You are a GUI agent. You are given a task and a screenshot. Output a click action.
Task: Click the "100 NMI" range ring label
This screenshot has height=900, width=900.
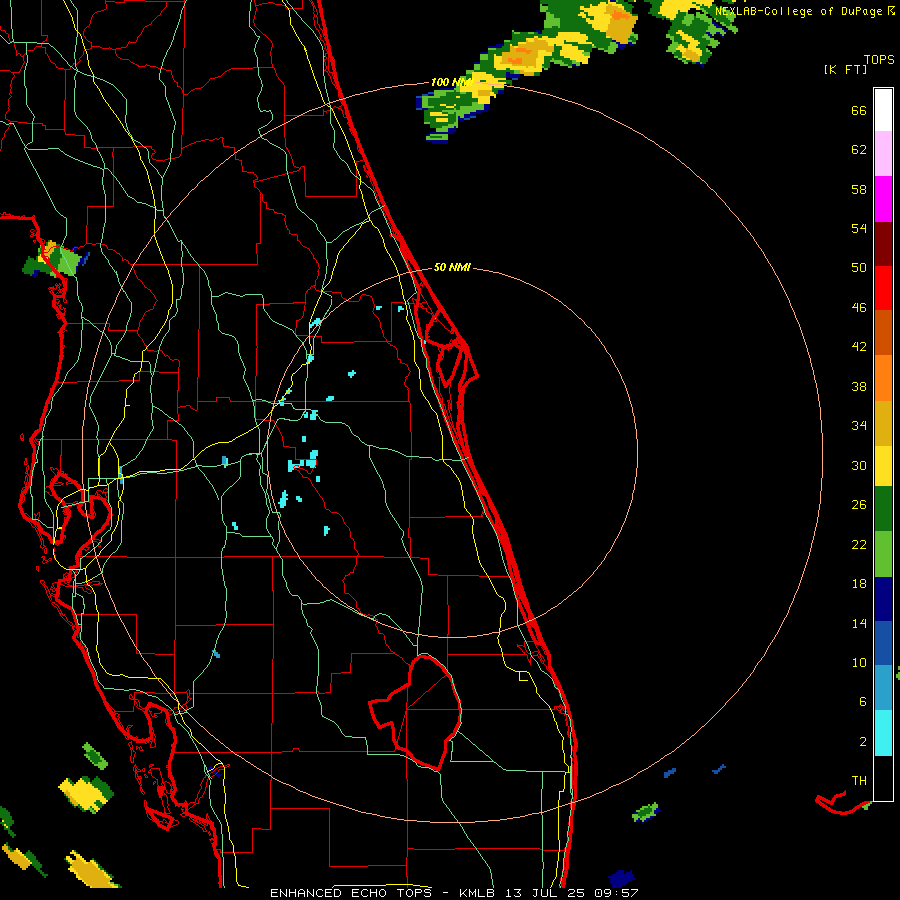click(450, 82)
